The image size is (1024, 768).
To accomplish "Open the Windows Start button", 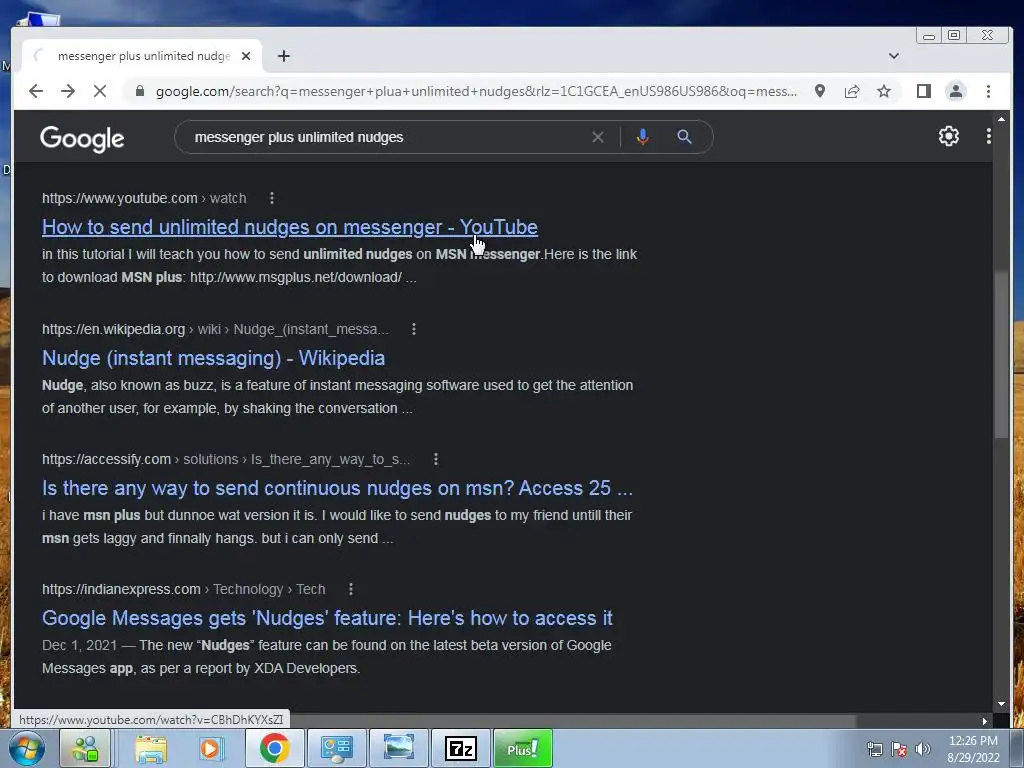I will coord(26,748).
